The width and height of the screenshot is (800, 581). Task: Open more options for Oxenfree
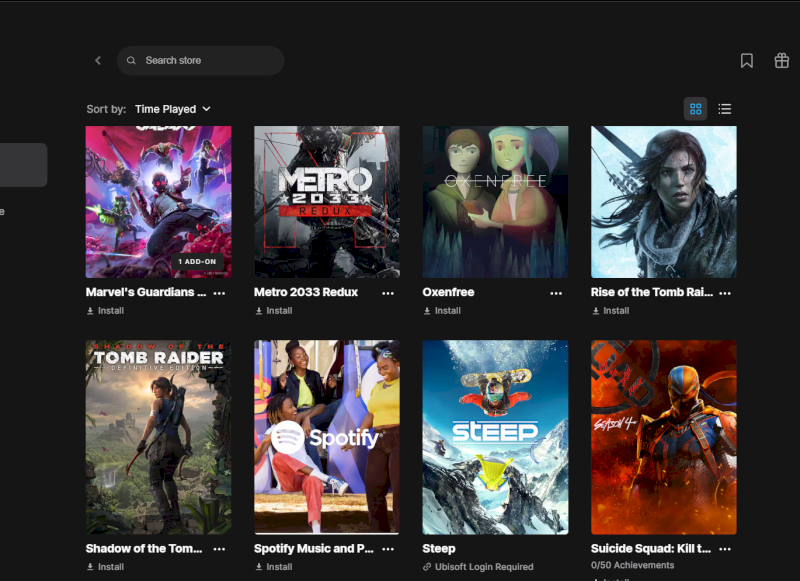pyautogui.click(x=556, y=293)
